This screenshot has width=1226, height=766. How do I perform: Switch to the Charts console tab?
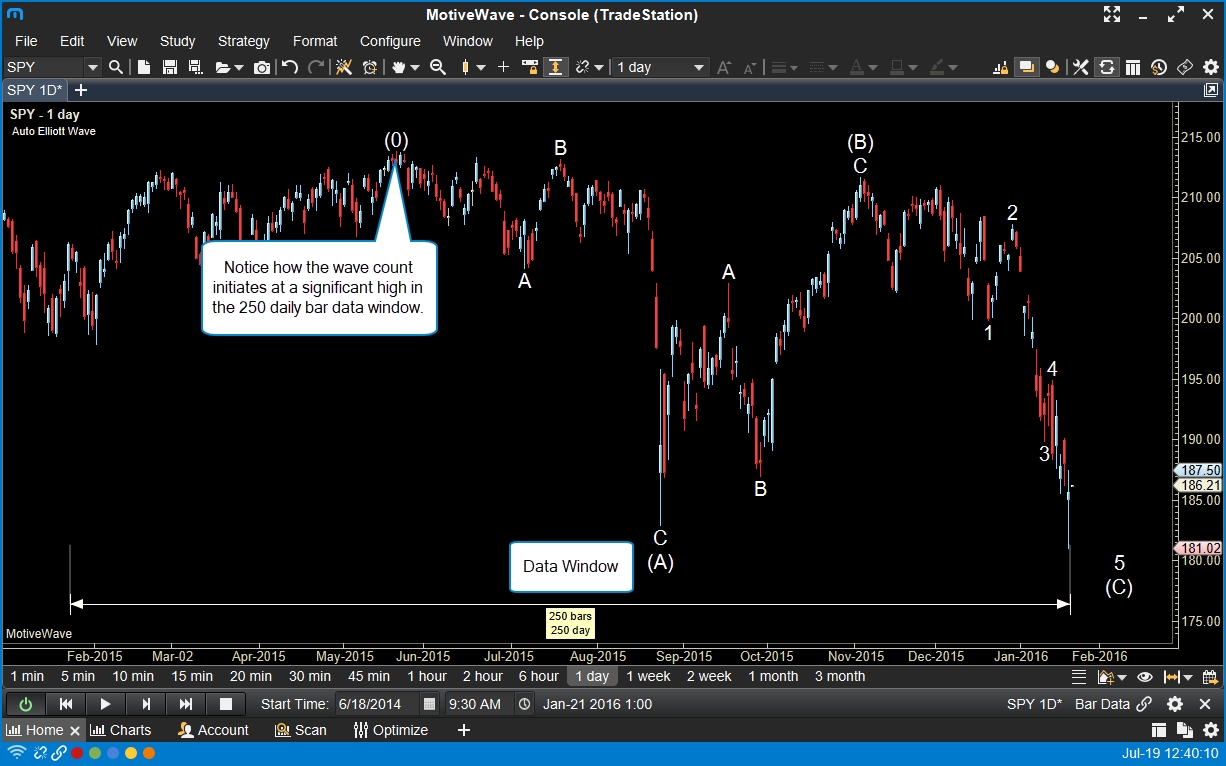121,730
